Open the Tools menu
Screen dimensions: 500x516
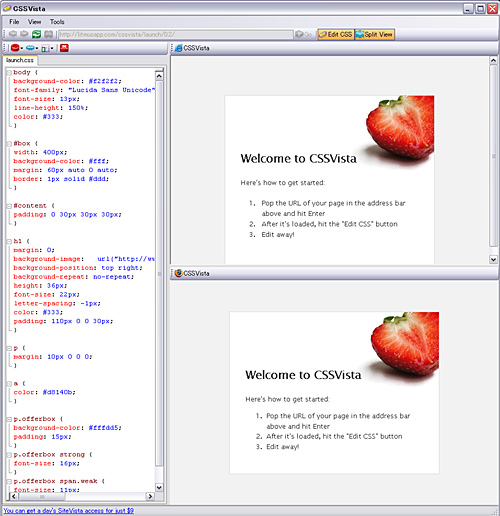click(x=57, y=22)
